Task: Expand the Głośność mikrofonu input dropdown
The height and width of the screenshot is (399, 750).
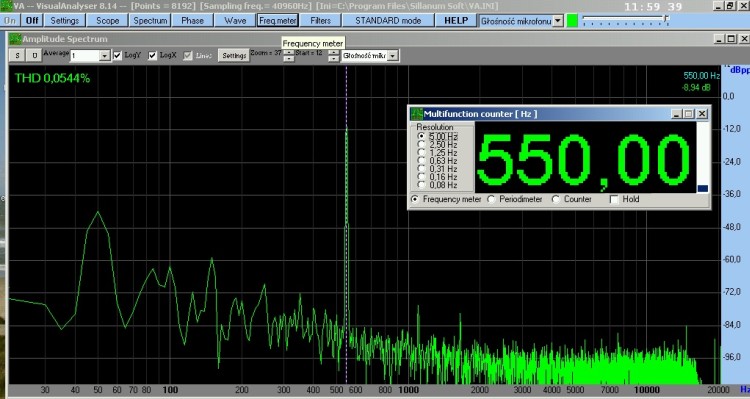Action: click(x=558, y=21)
